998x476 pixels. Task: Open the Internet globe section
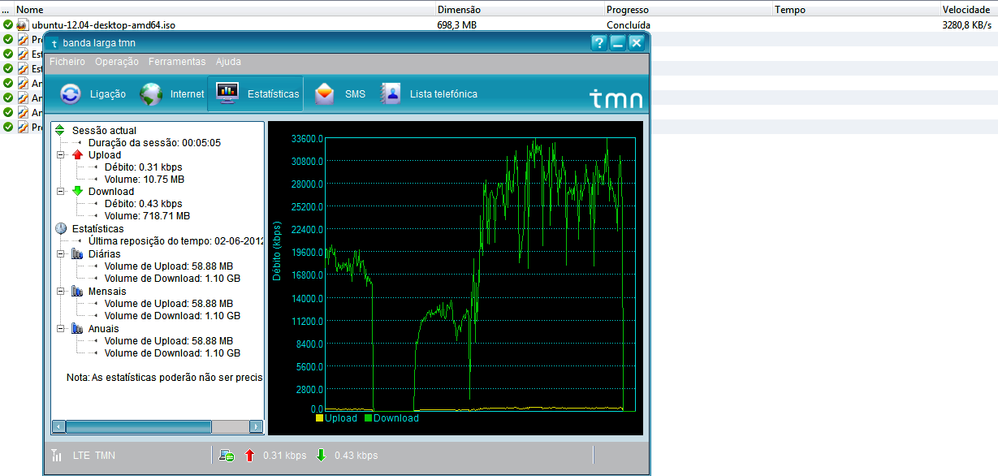tap(172, 94)
